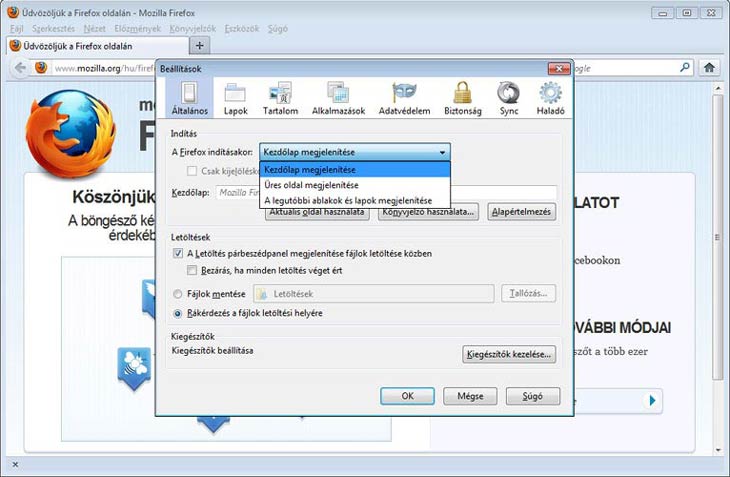Enable Bezárás, ha minden letöltés véget ért
Image resolution: width=730 pixels, height=477 pixels.
pos(192,270)
